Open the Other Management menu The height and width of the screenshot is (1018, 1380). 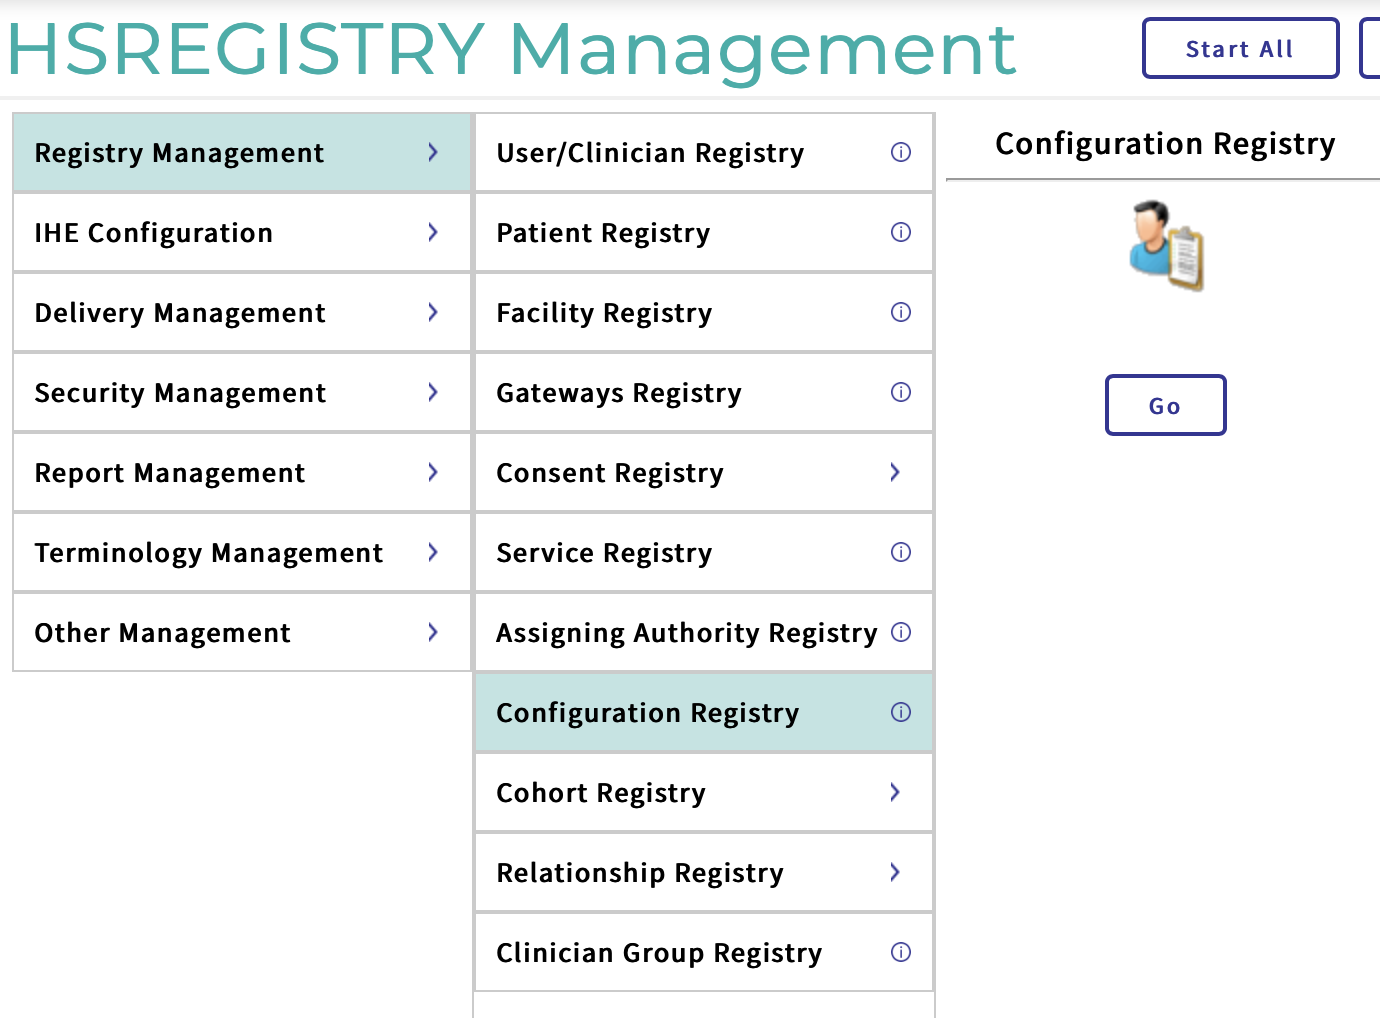click(163, 633)
